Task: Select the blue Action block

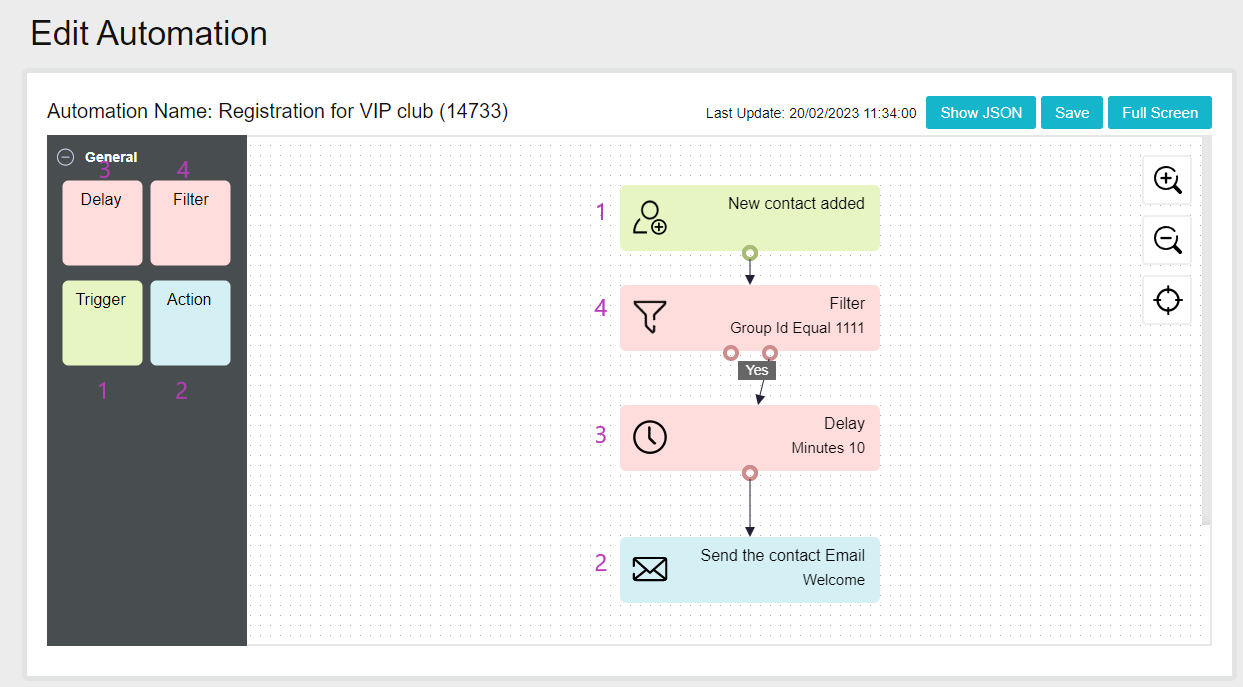Action: pos(190,322)
